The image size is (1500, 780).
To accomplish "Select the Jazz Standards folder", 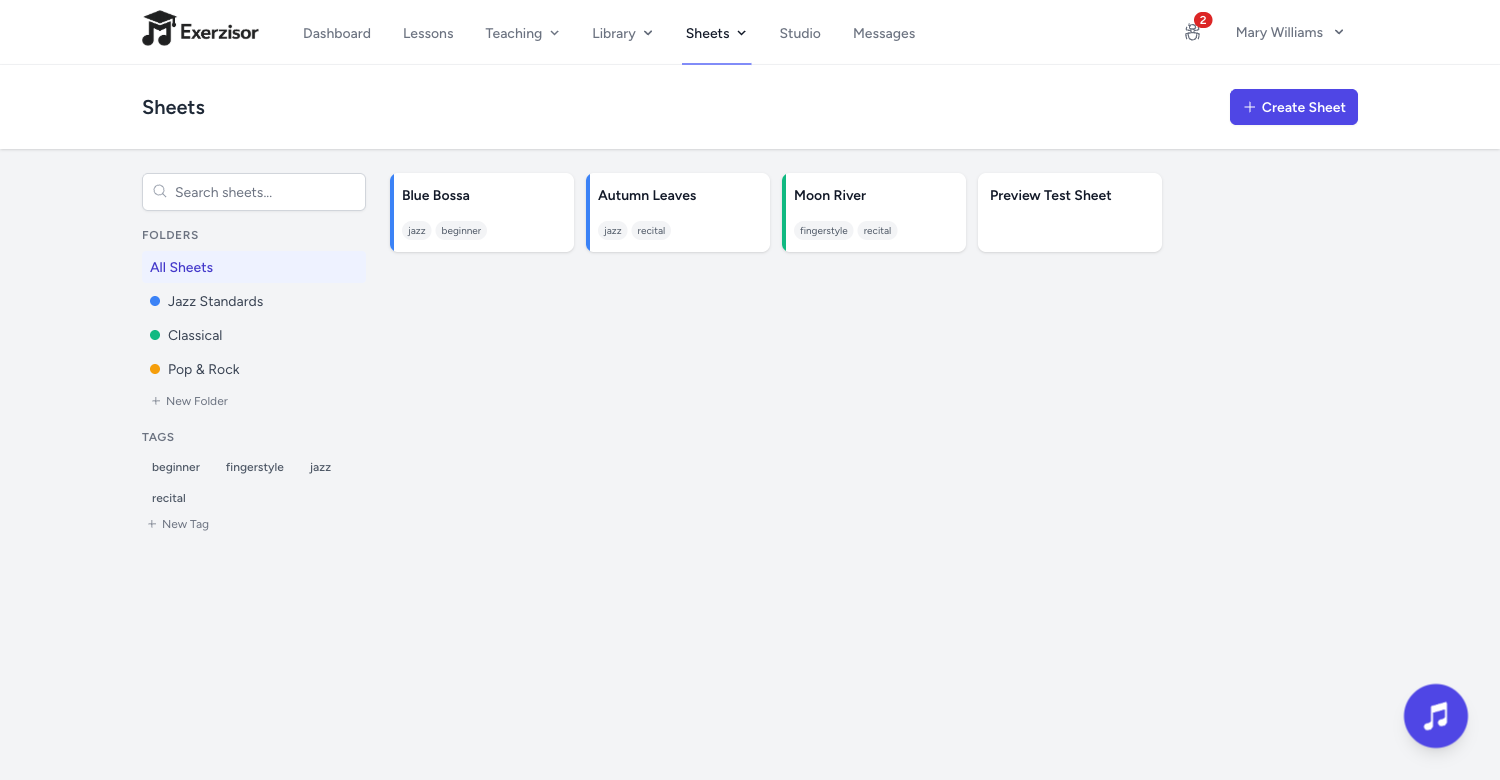I will (254, 301).
